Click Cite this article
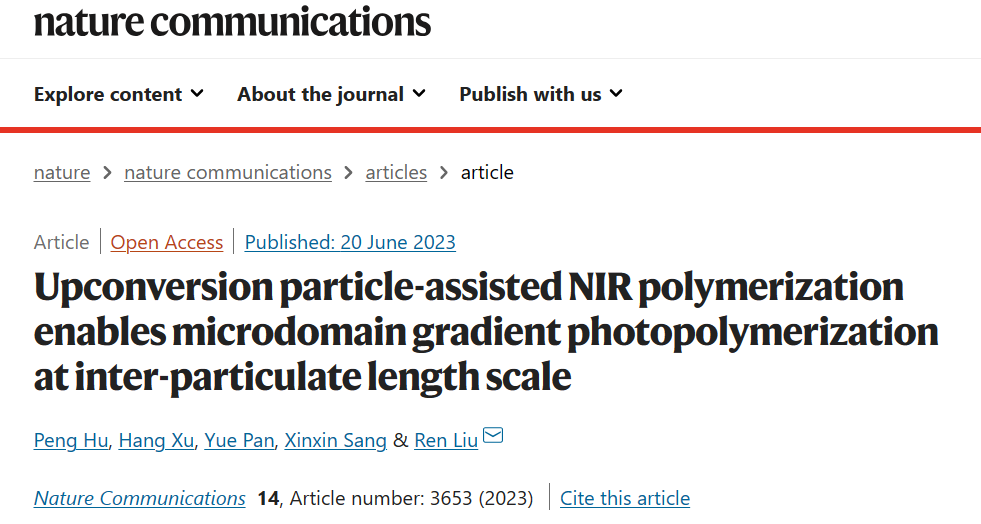 (x=625, y=498)
